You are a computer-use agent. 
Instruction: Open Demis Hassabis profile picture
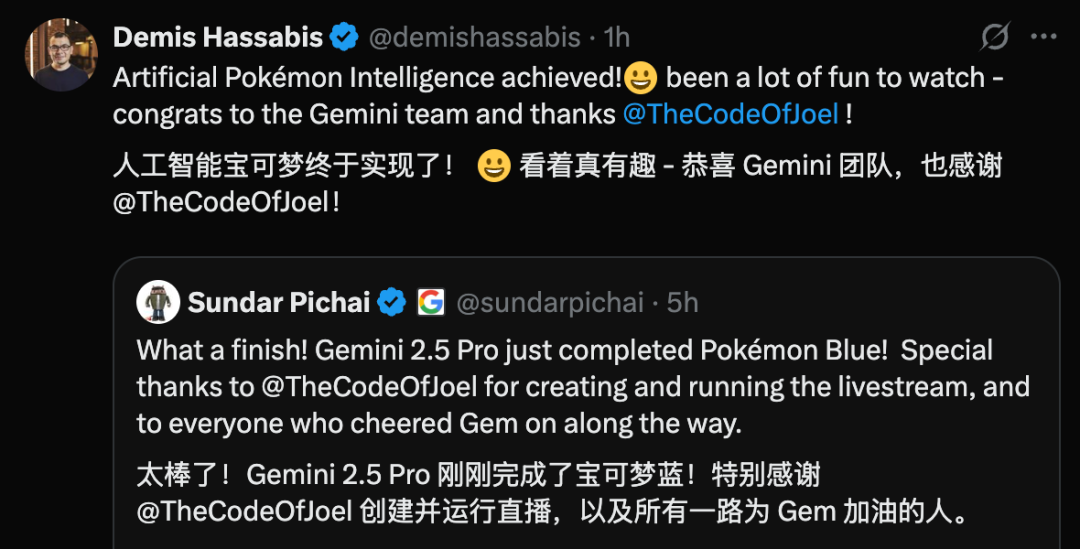(61, 55)
